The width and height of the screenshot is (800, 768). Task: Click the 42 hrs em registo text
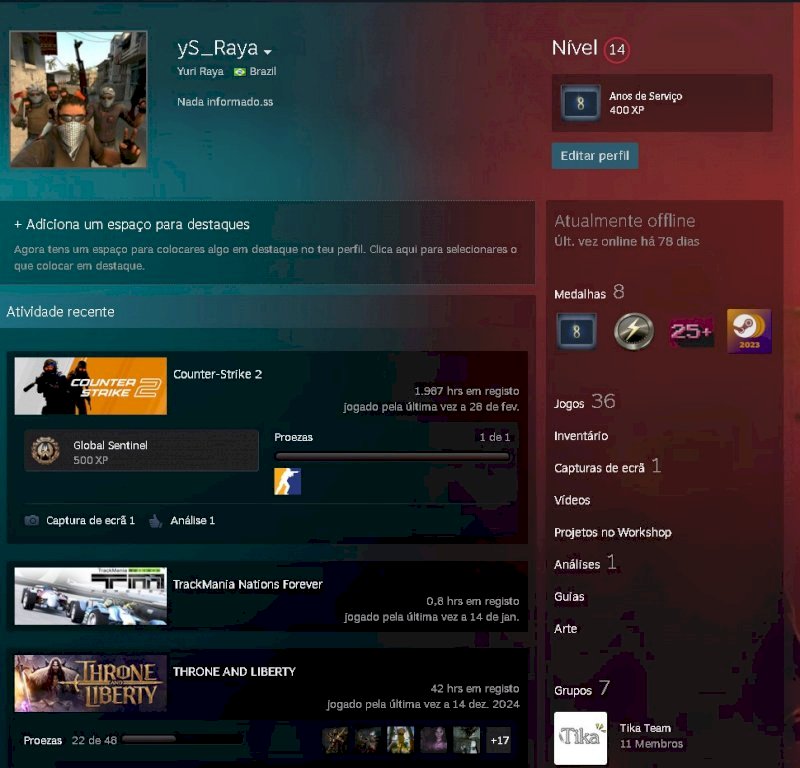click(474, 689)
